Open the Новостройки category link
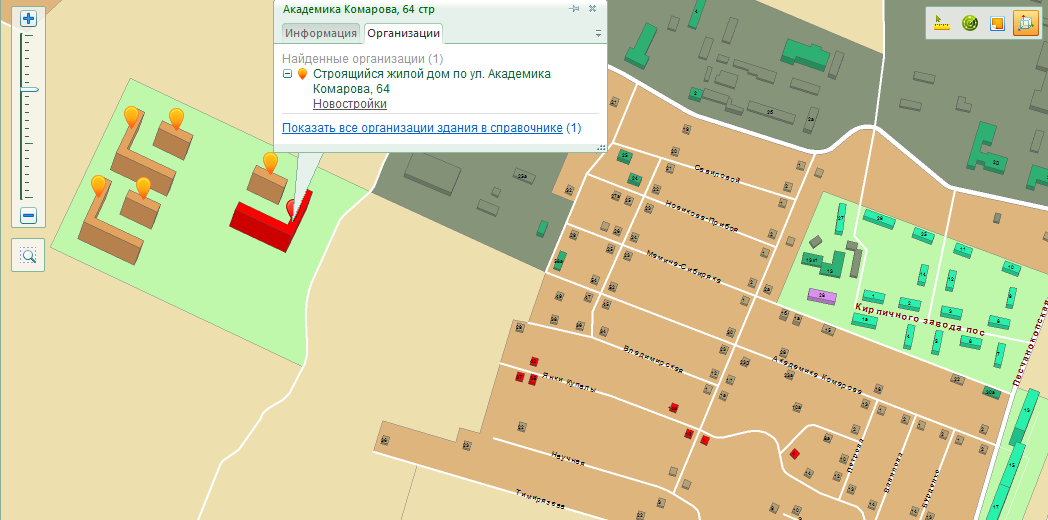Image resolution: width=1048 pixels, height=520 pixels. point(350,104)
